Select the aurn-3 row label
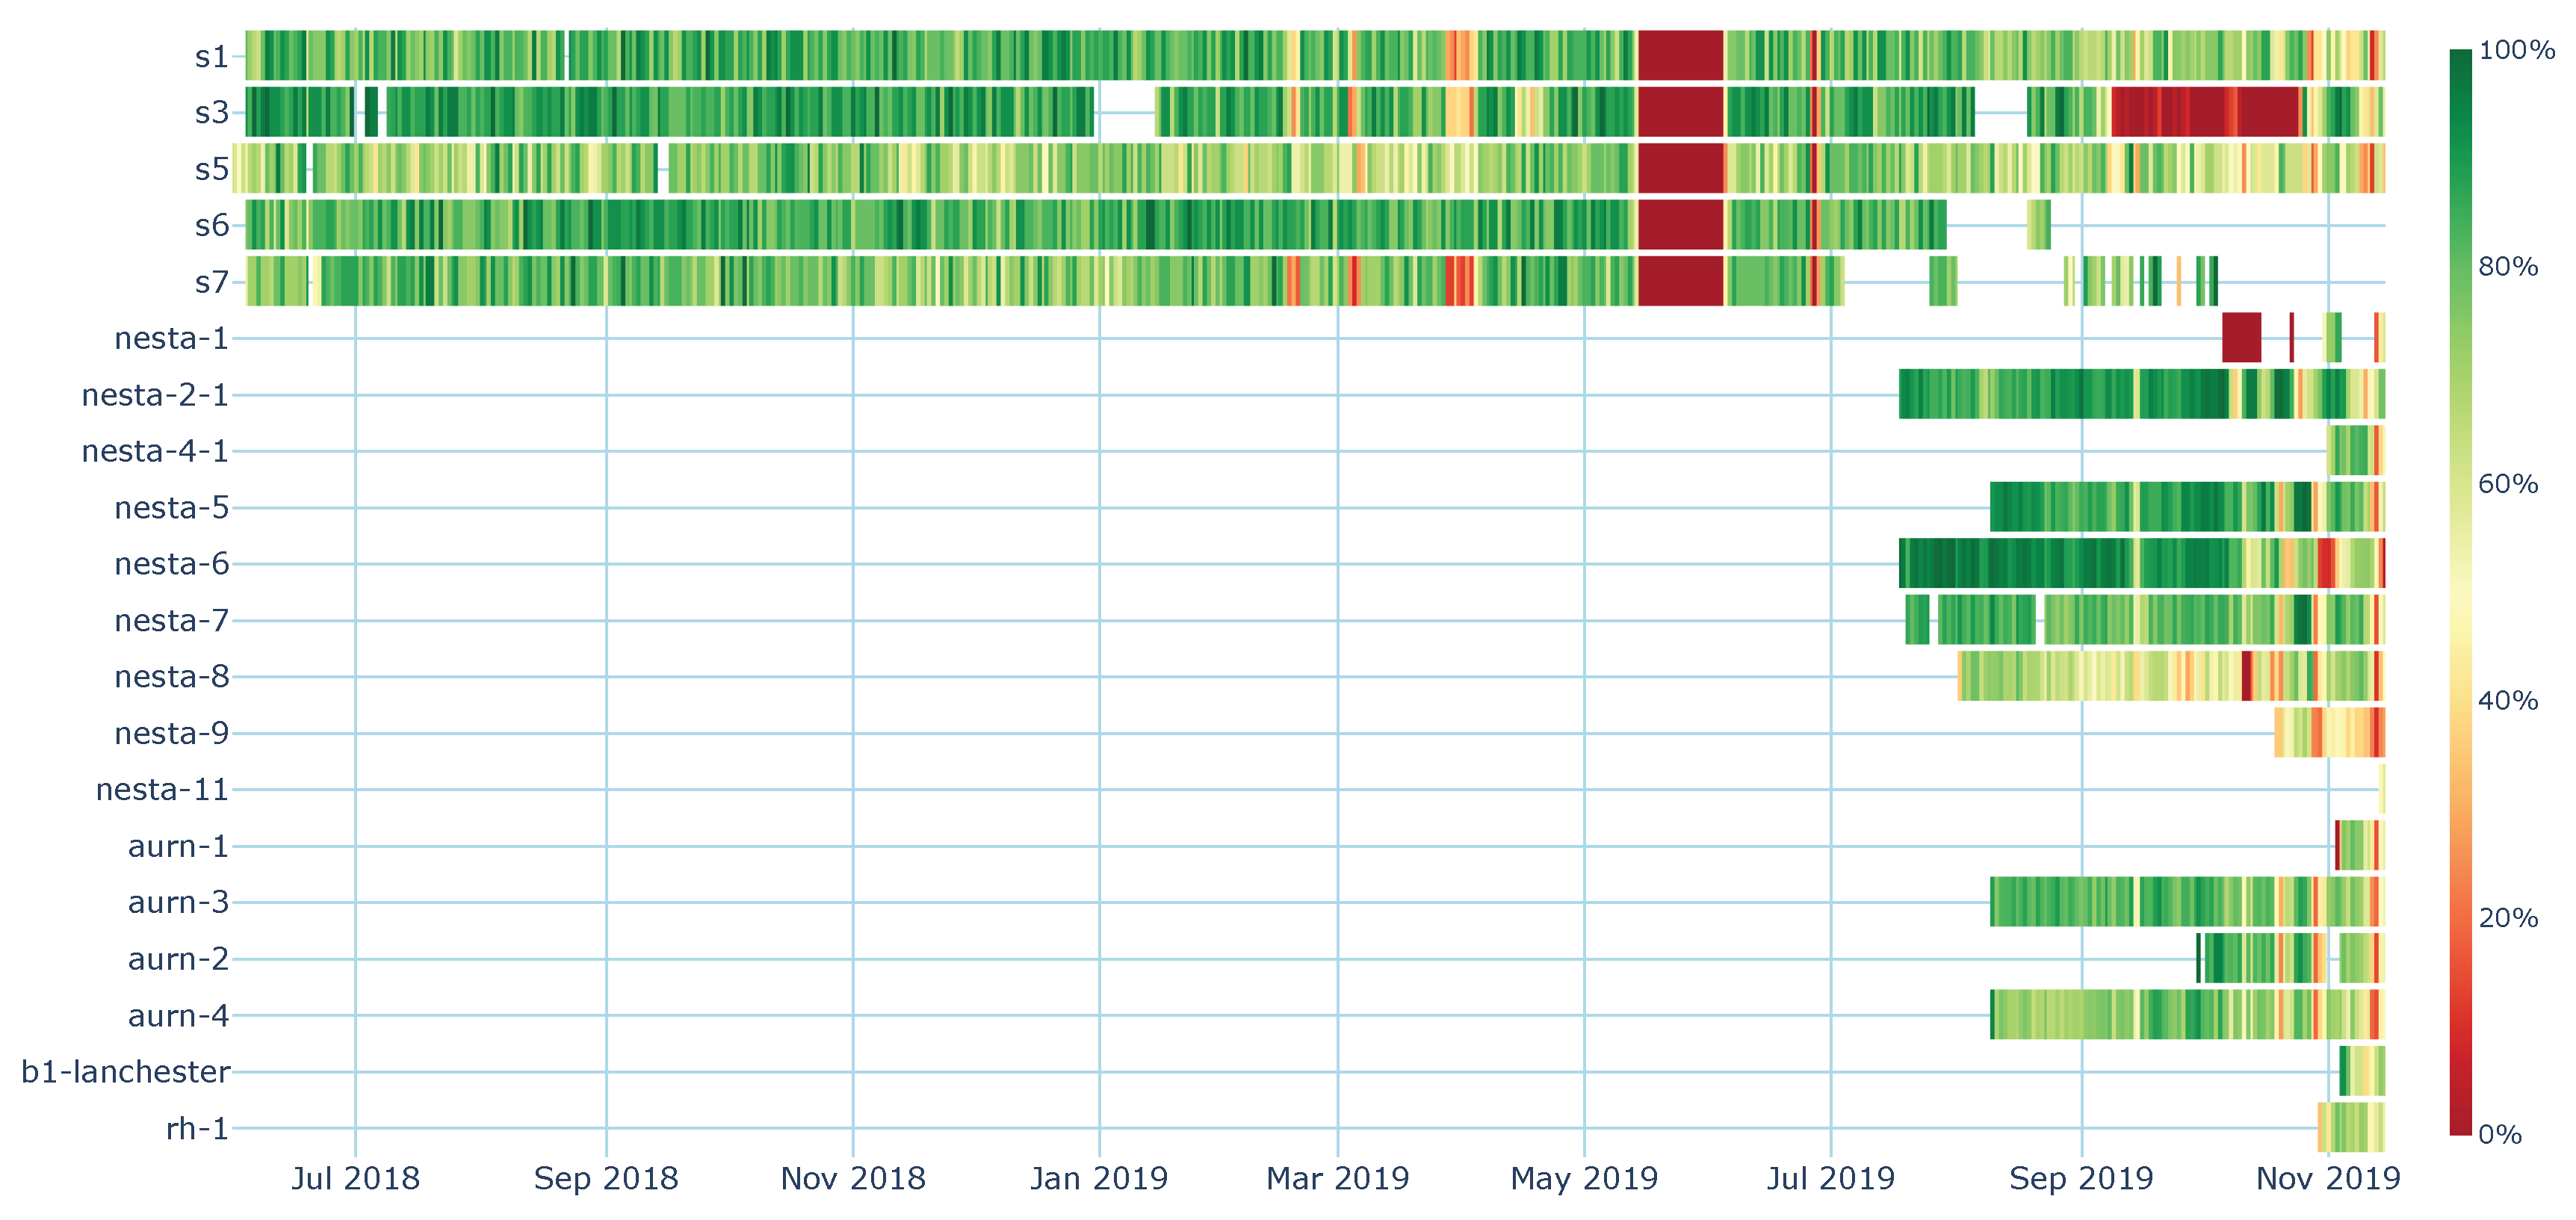The width and height of the screenshot is (2576, 1220). pyautogui.click(x=178, y=902)
